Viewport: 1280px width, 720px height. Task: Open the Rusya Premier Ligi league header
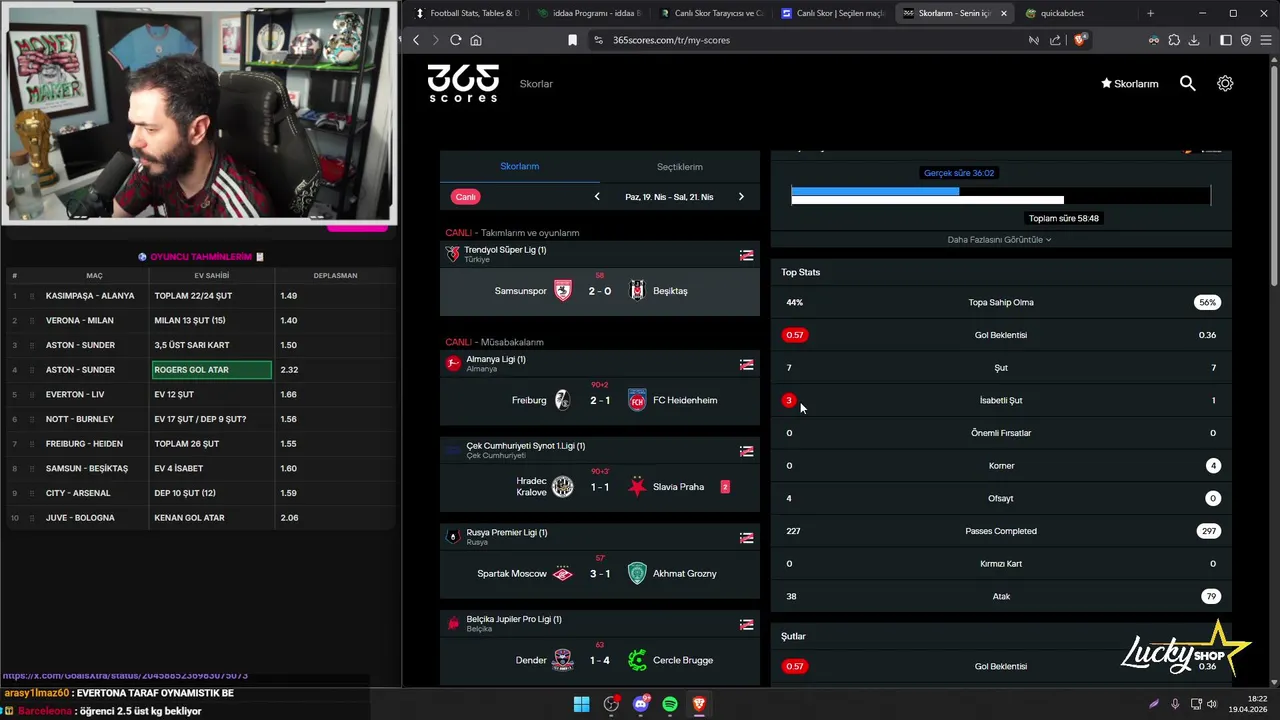tap(600, 537)
